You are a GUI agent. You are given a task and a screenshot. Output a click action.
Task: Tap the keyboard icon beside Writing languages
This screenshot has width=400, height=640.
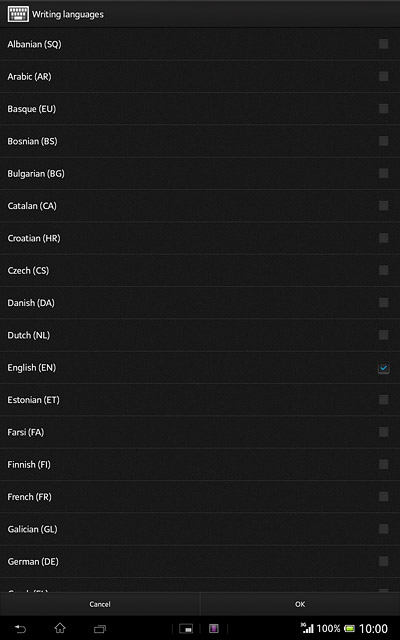pyautogui.click(x=18, y=14)
